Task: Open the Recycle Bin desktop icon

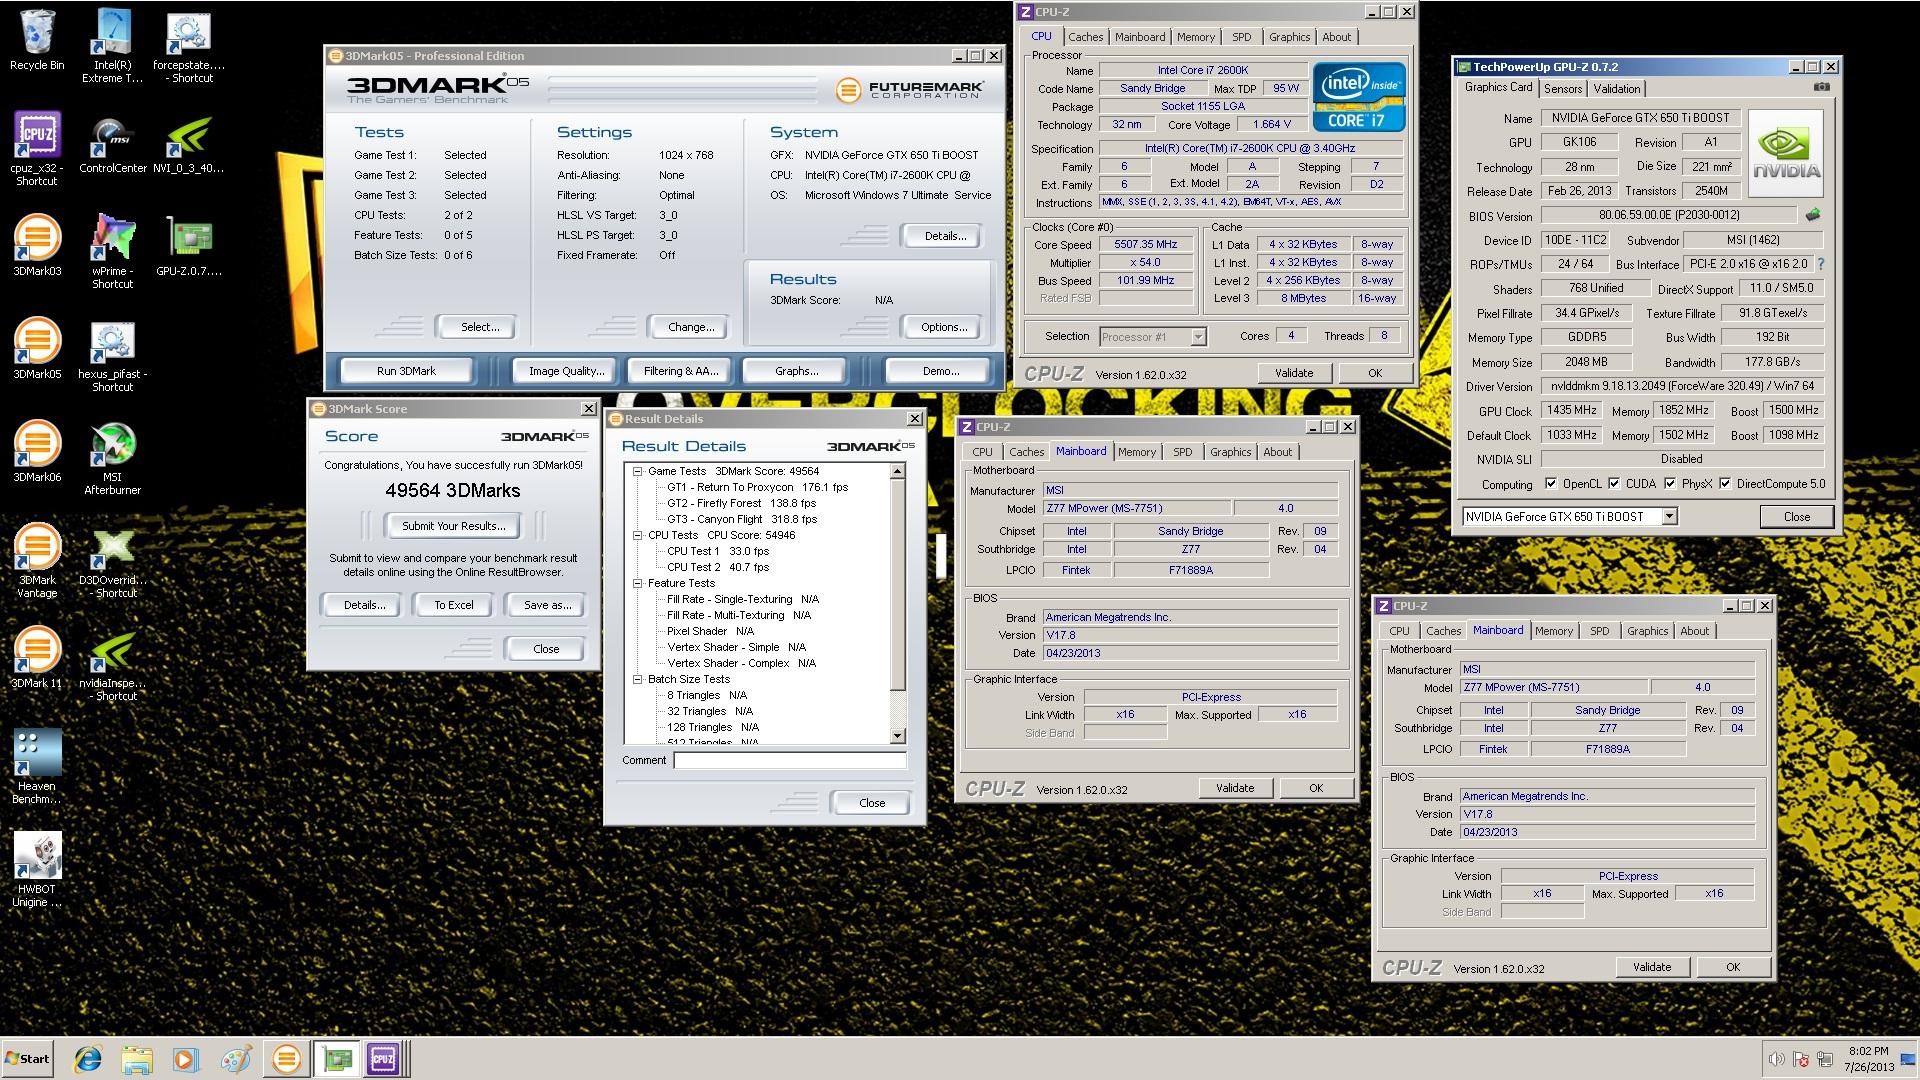Action: tap(37, 40)
